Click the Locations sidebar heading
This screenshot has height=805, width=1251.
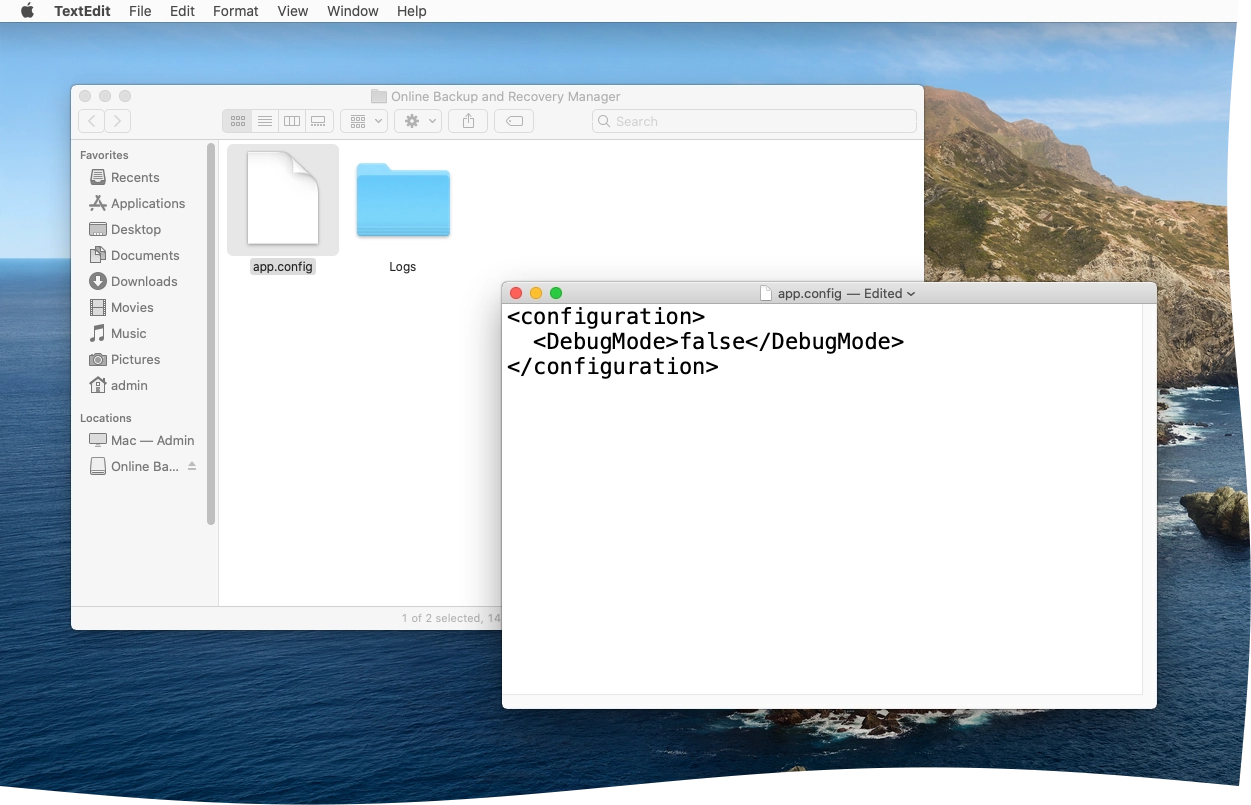point(105,418)
